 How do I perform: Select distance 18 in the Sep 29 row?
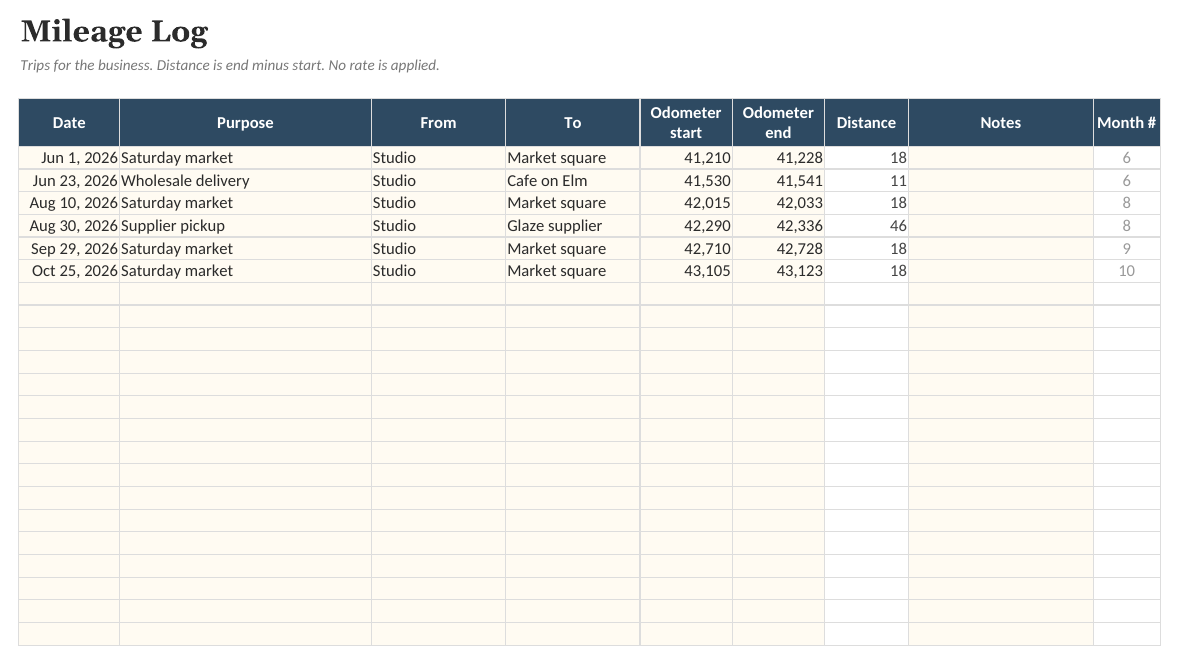click(x=866, y=249)
